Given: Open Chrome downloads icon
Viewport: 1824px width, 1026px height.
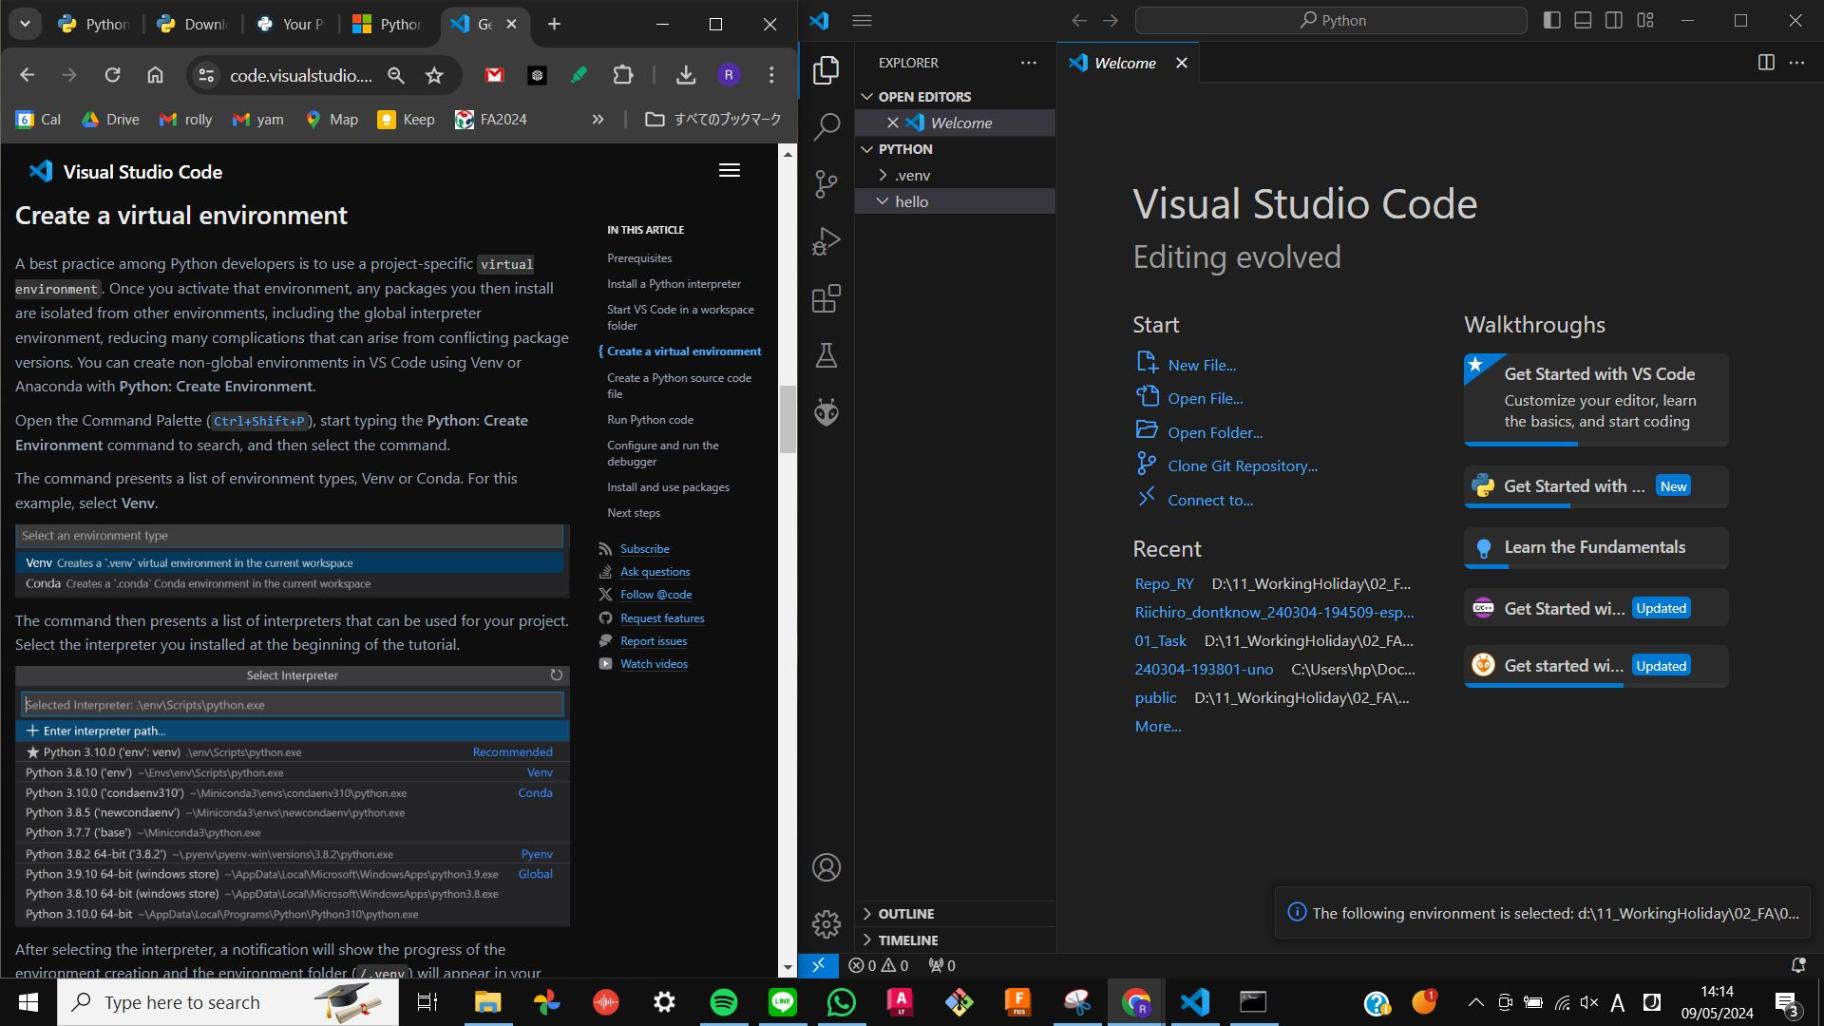Looking at the screenshot, I should pyautogui.click(x=686, y=75).
